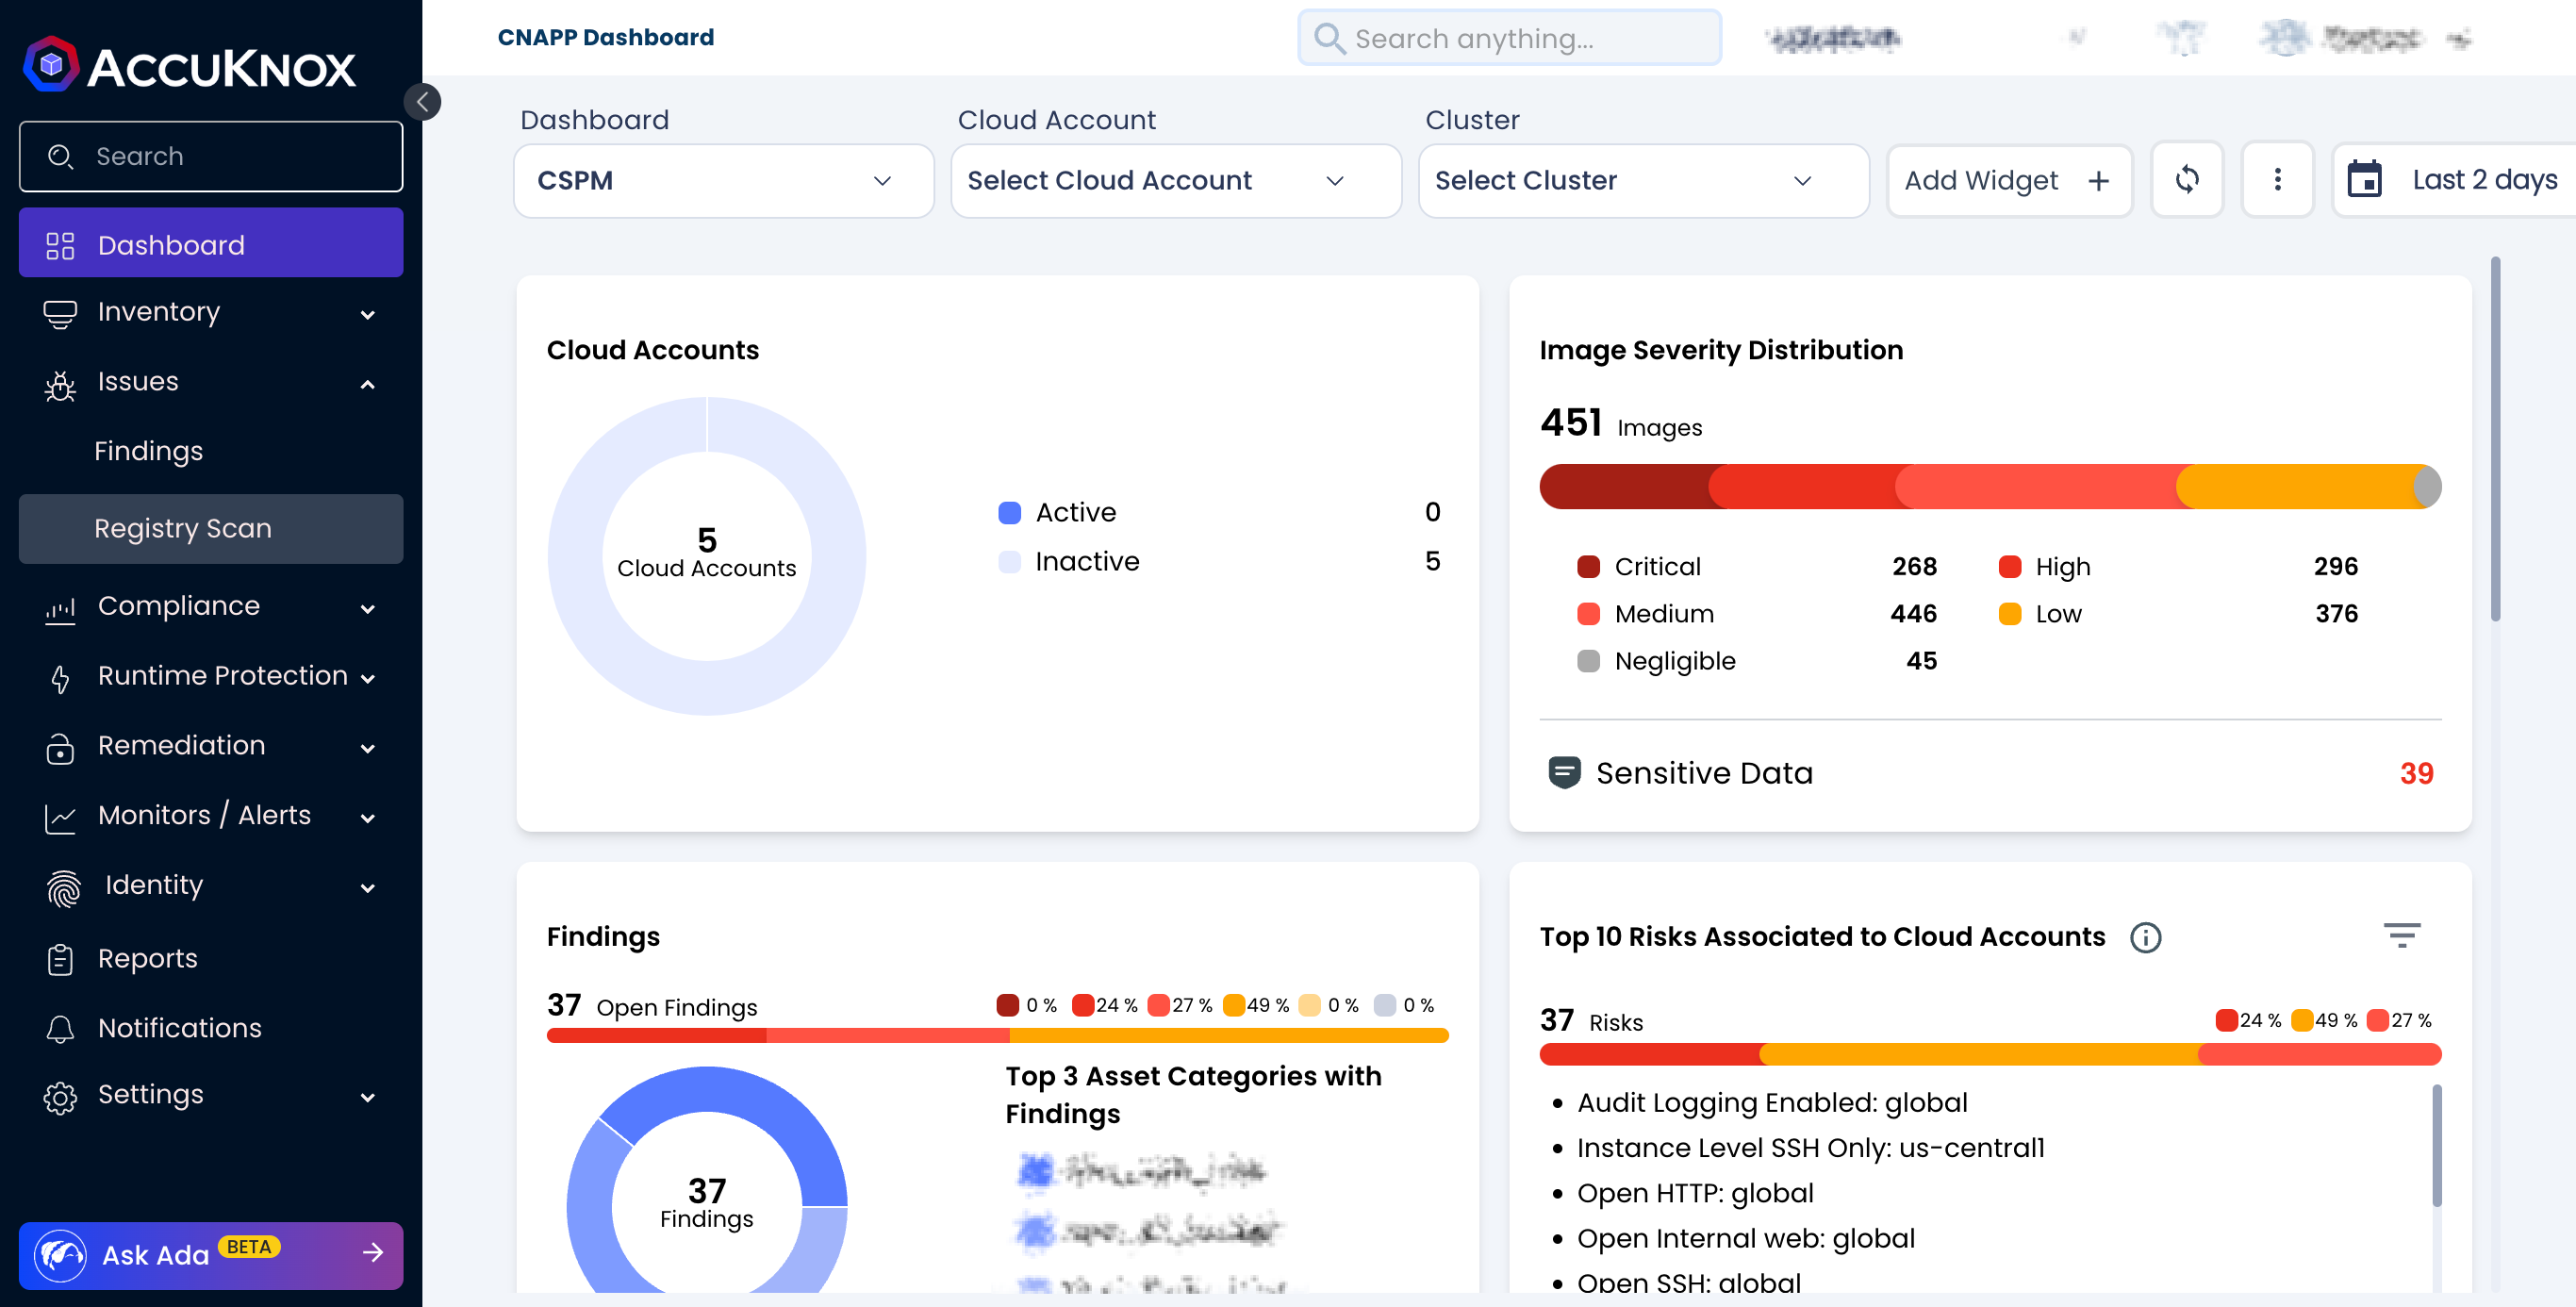Collapse the sidebar with the arrow button
2576x1307 pixels.
click(423, 101)
